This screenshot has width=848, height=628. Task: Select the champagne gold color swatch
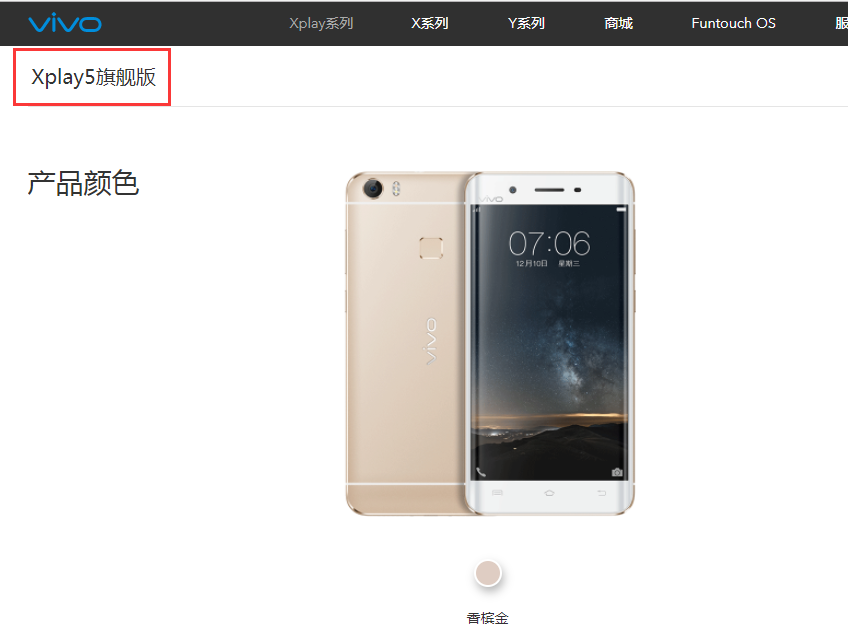point(488,573)
